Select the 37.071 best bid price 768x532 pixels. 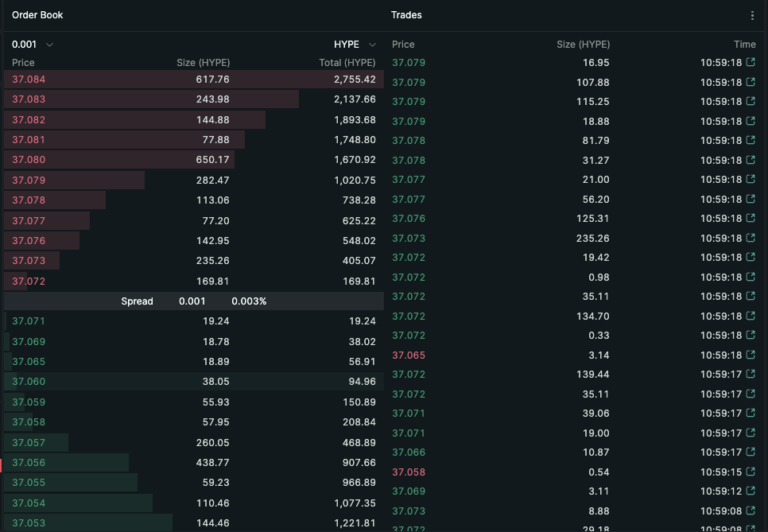point(29,321)
